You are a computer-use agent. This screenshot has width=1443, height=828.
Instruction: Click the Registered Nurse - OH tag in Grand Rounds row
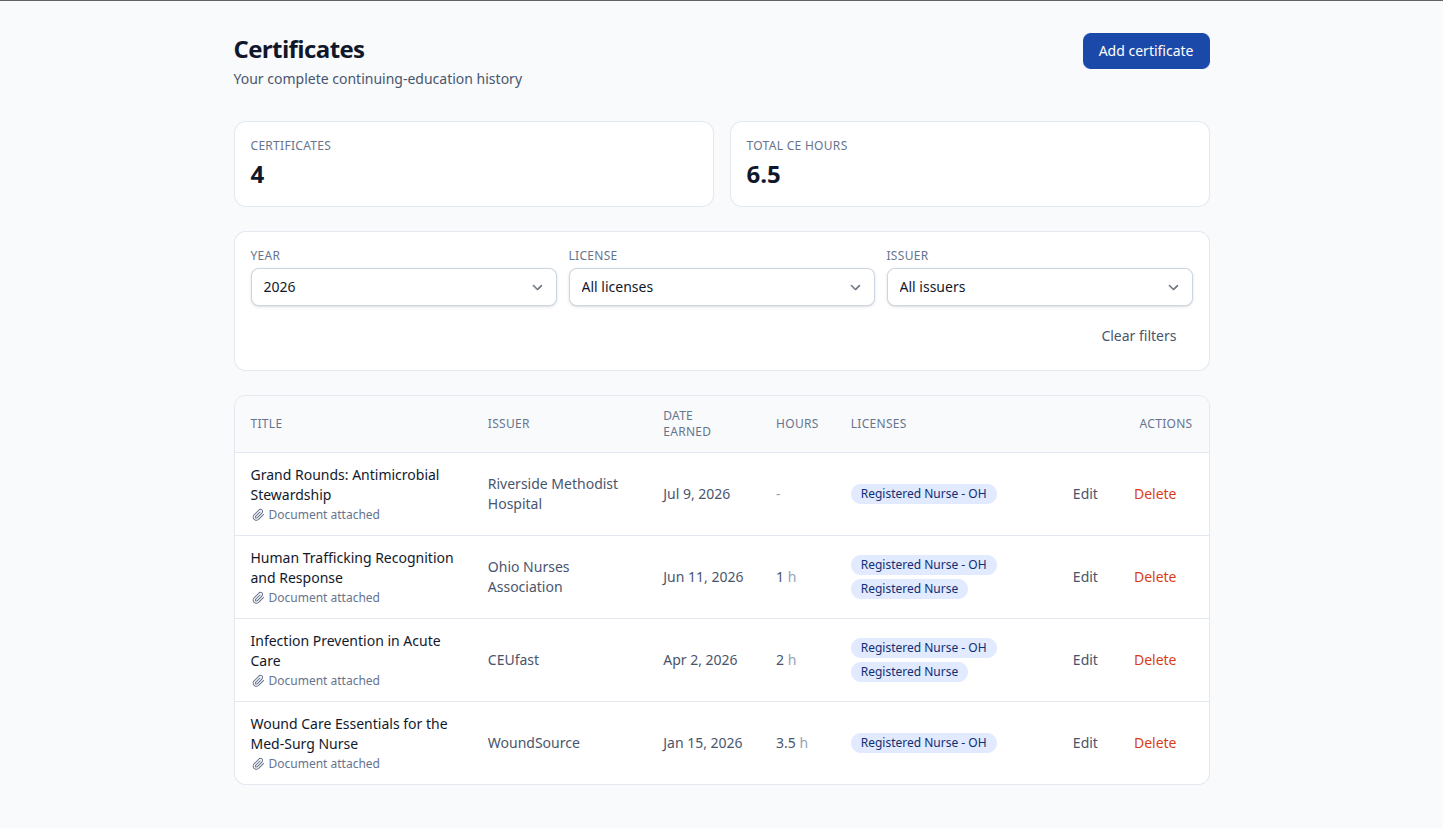[924, 494]
